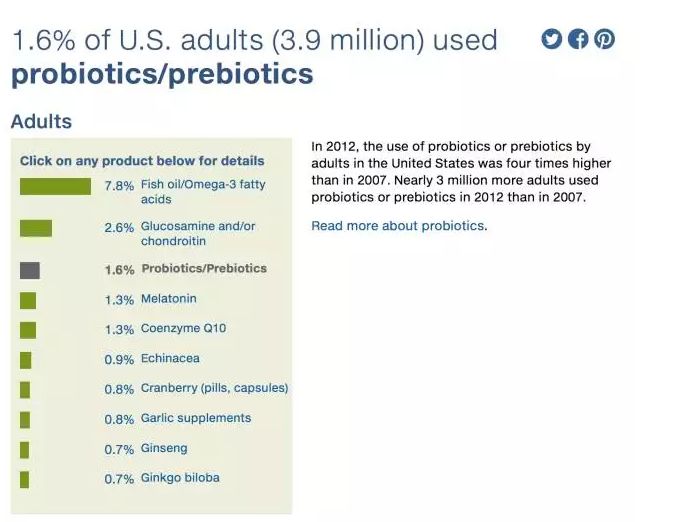Click the green Fish oil 7.8% bar

(55, 186)
